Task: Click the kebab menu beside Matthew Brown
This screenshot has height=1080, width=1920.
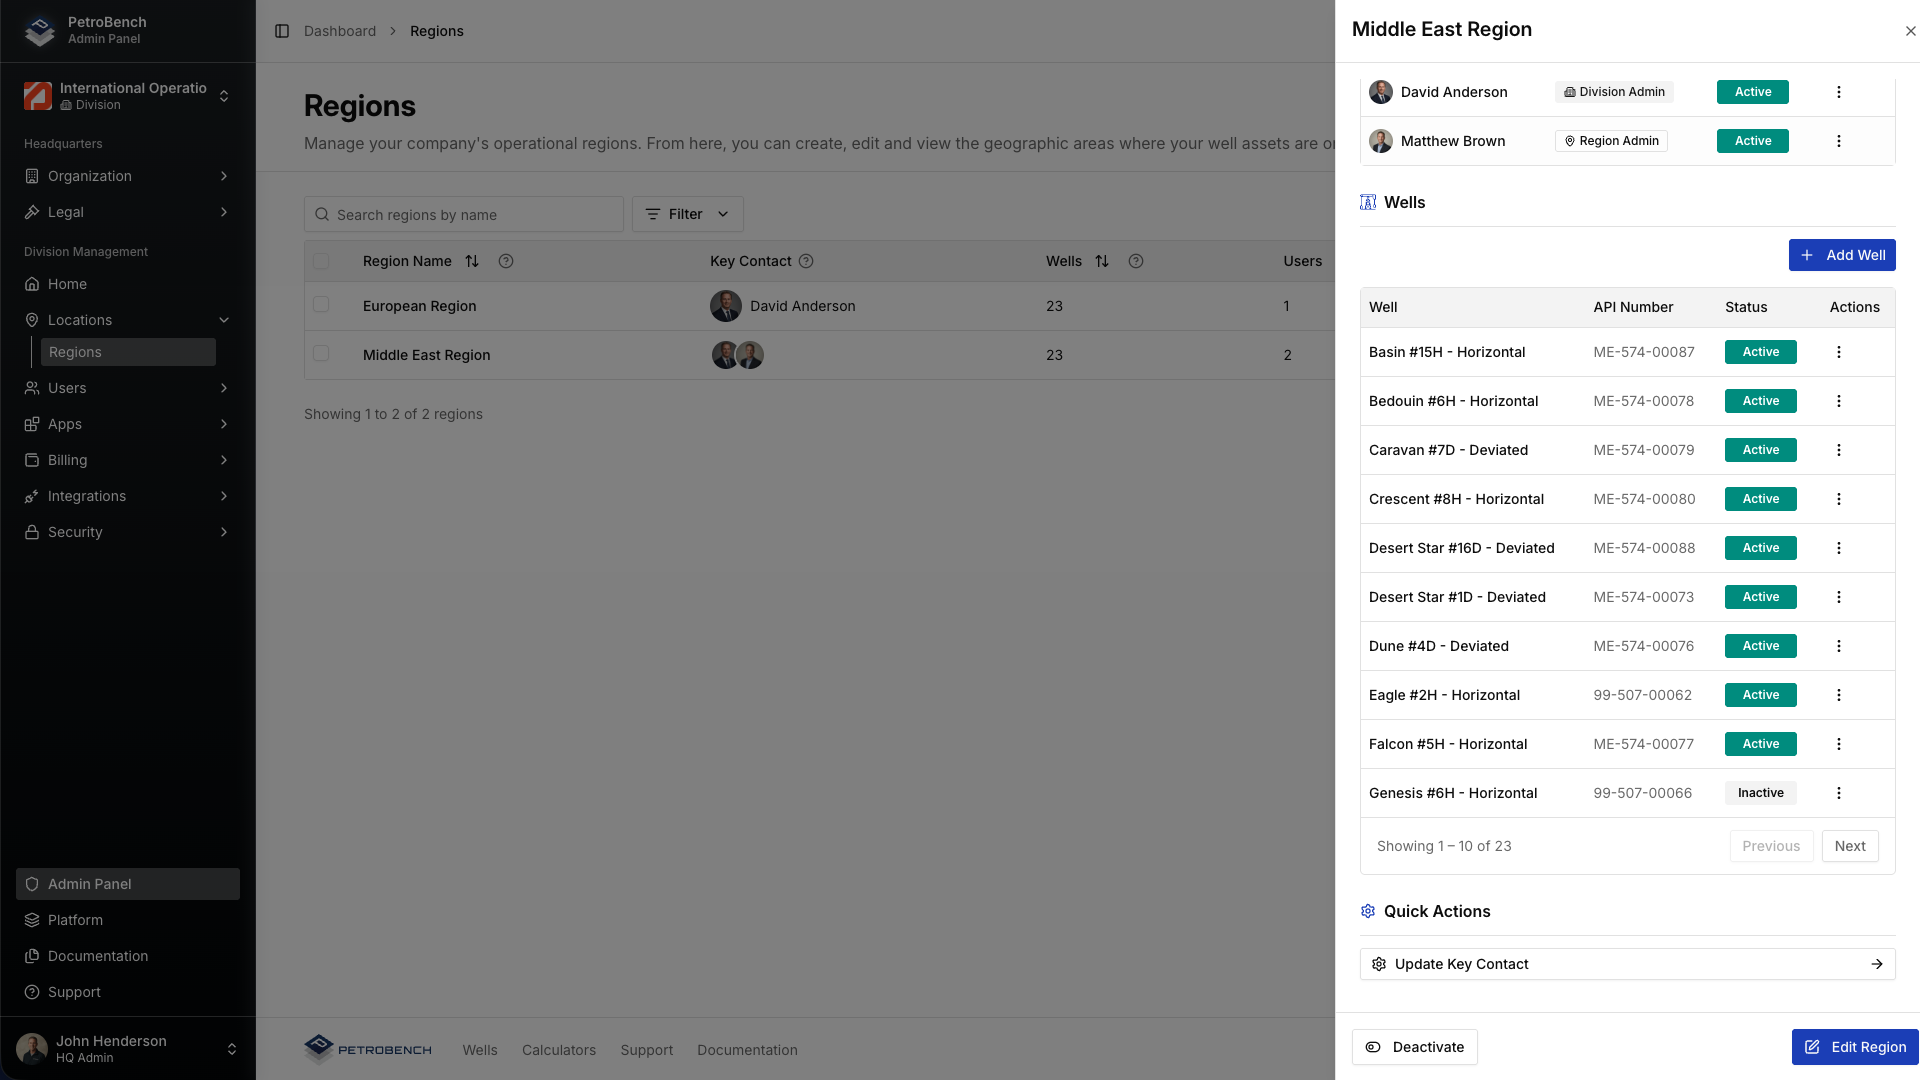Action: [x=1838, y=141]
